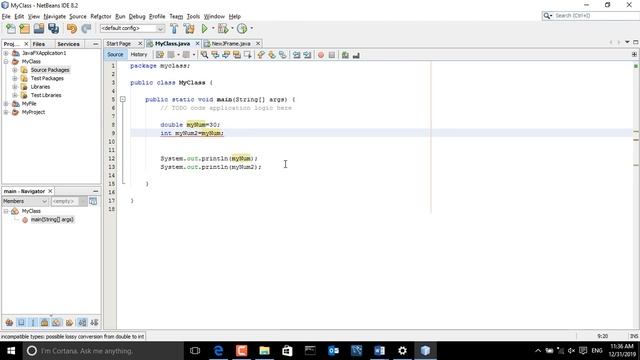Open the Refactor menu
The image size is (640, 360).
click(x=100, y=16)
